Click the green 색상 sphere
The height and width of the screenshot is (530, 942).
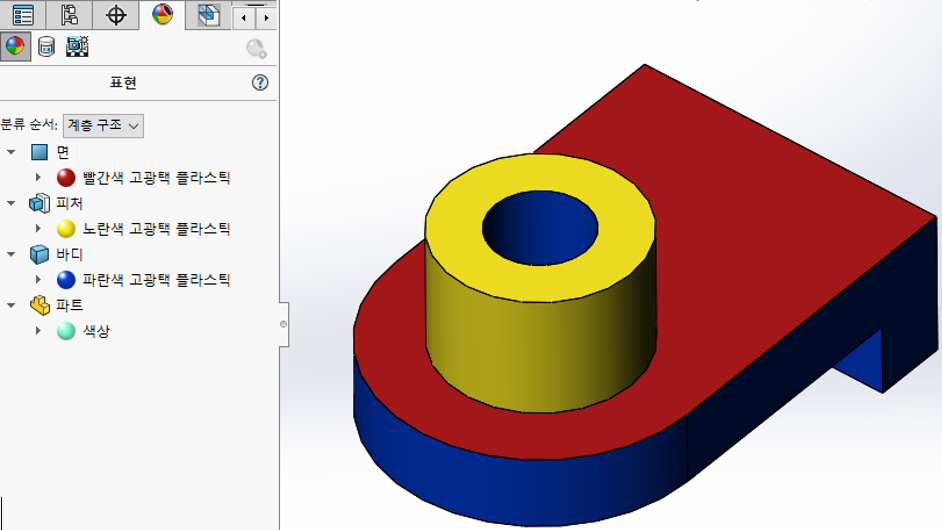coord(66,330)
